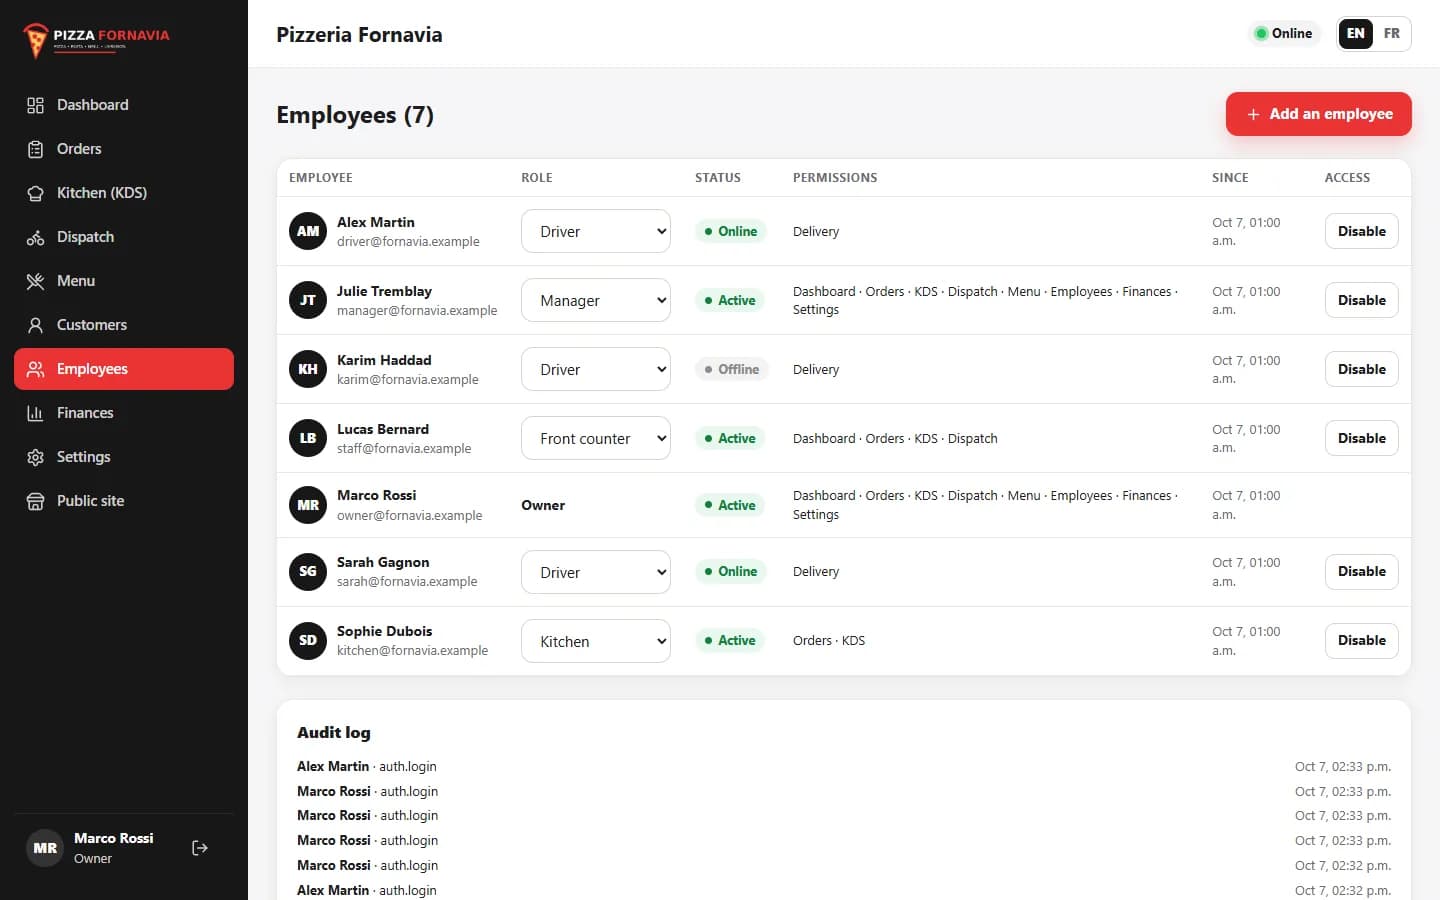Viewport: 1440px width, 900px height.
Task: Switch language to FR
Action: coord(1391,33)
